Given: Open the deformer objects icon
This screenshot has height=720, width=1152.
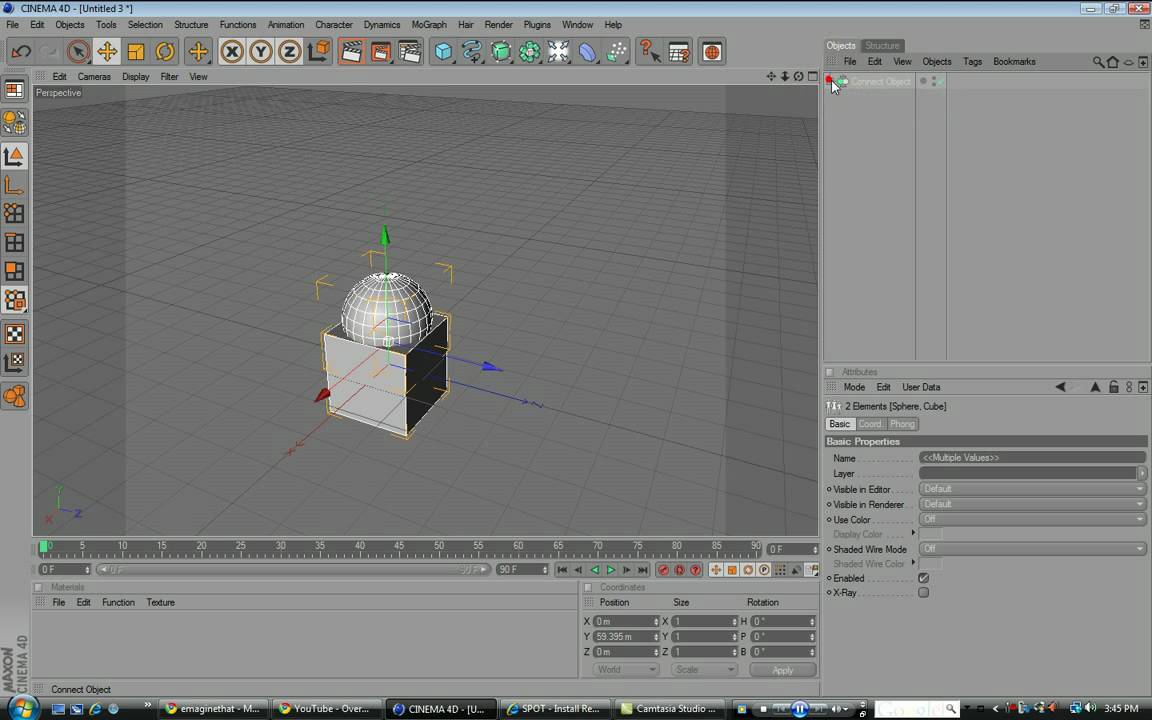Looking at the screenshot, I should click(x=588, y=51).
